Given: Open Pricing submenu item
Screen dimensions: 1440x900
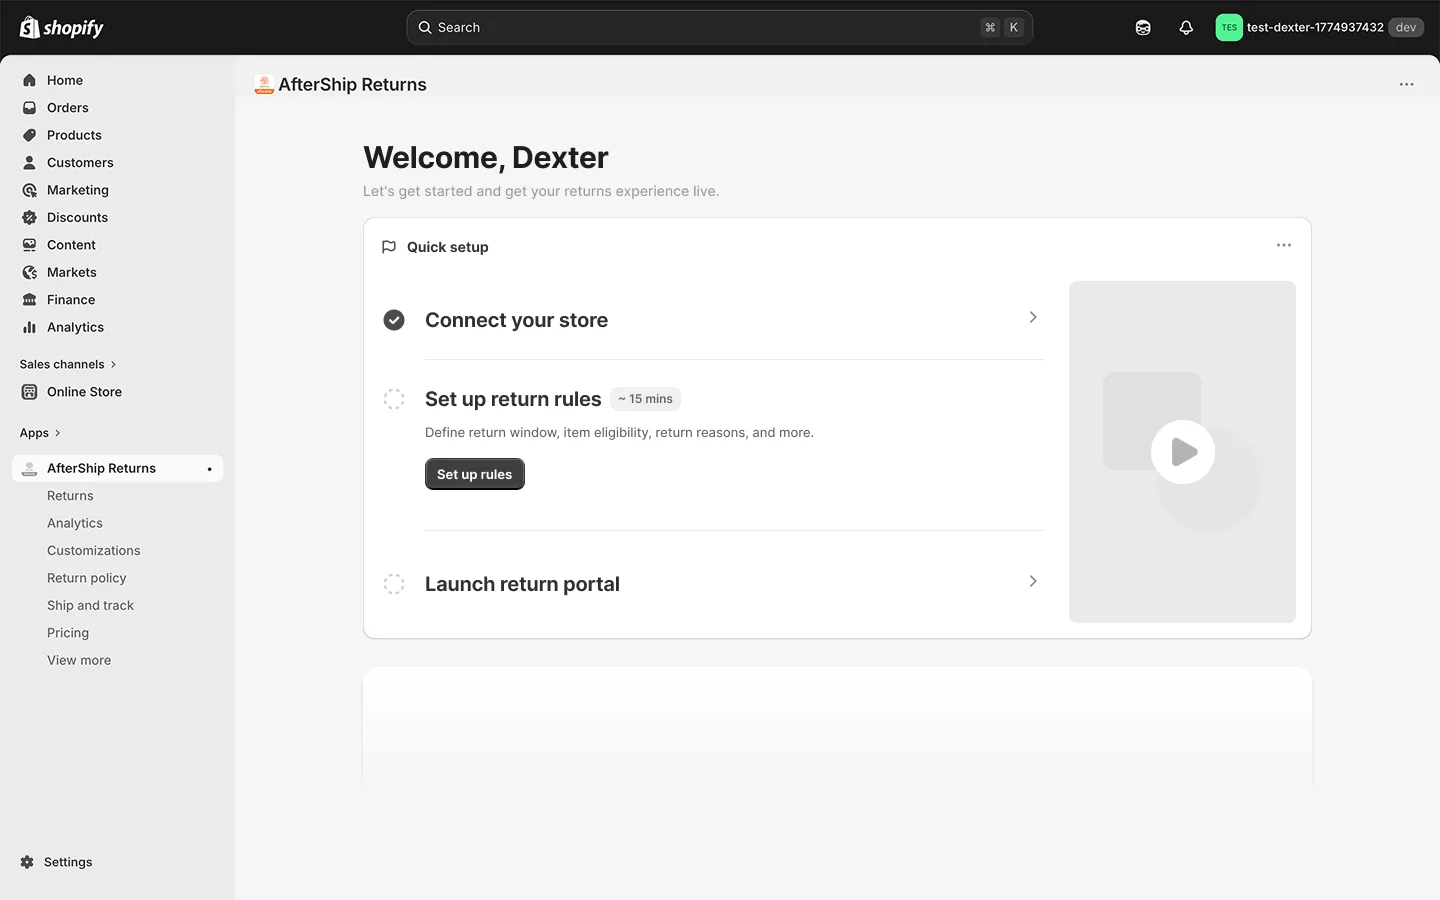Looking at the screenshot, I should (68, 633).
